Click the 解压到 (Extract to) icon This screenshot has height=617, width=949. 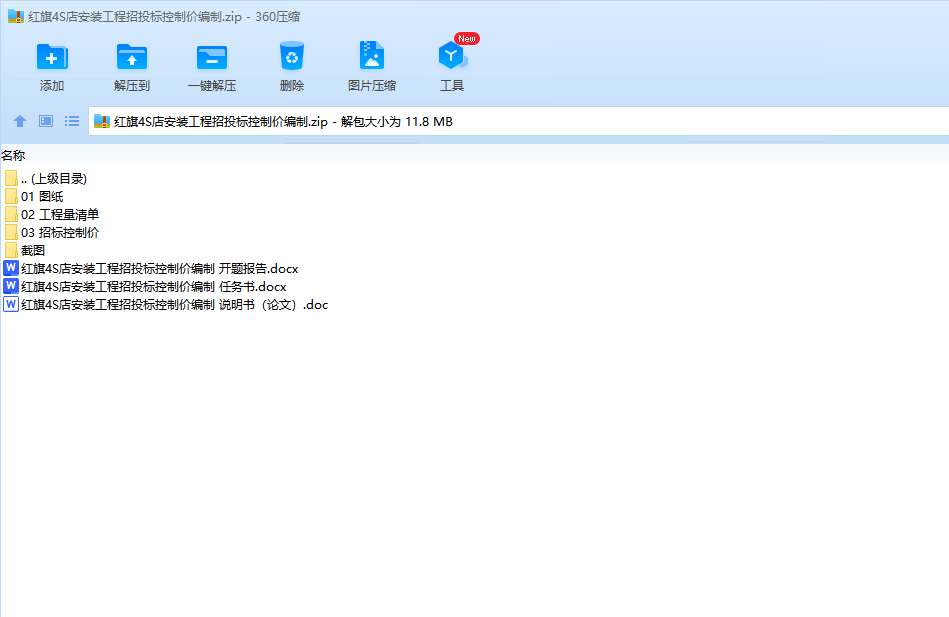pyautogui.click(x=132, y=58)
